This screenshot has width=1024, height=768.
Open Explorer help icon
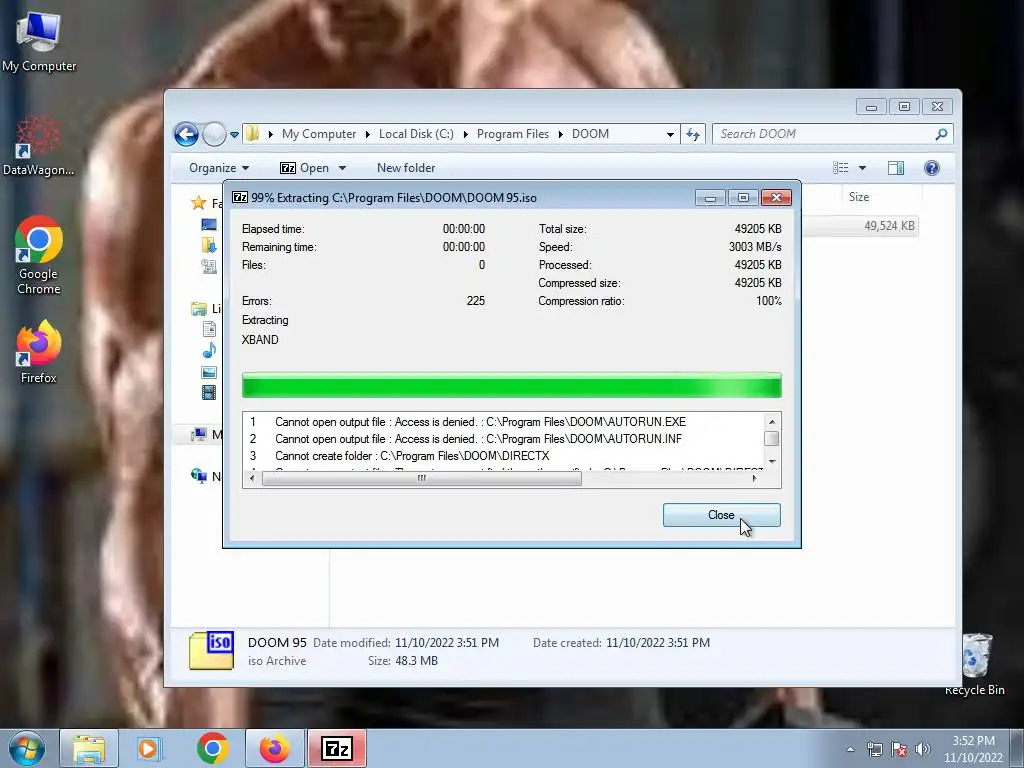pos(932,168)
